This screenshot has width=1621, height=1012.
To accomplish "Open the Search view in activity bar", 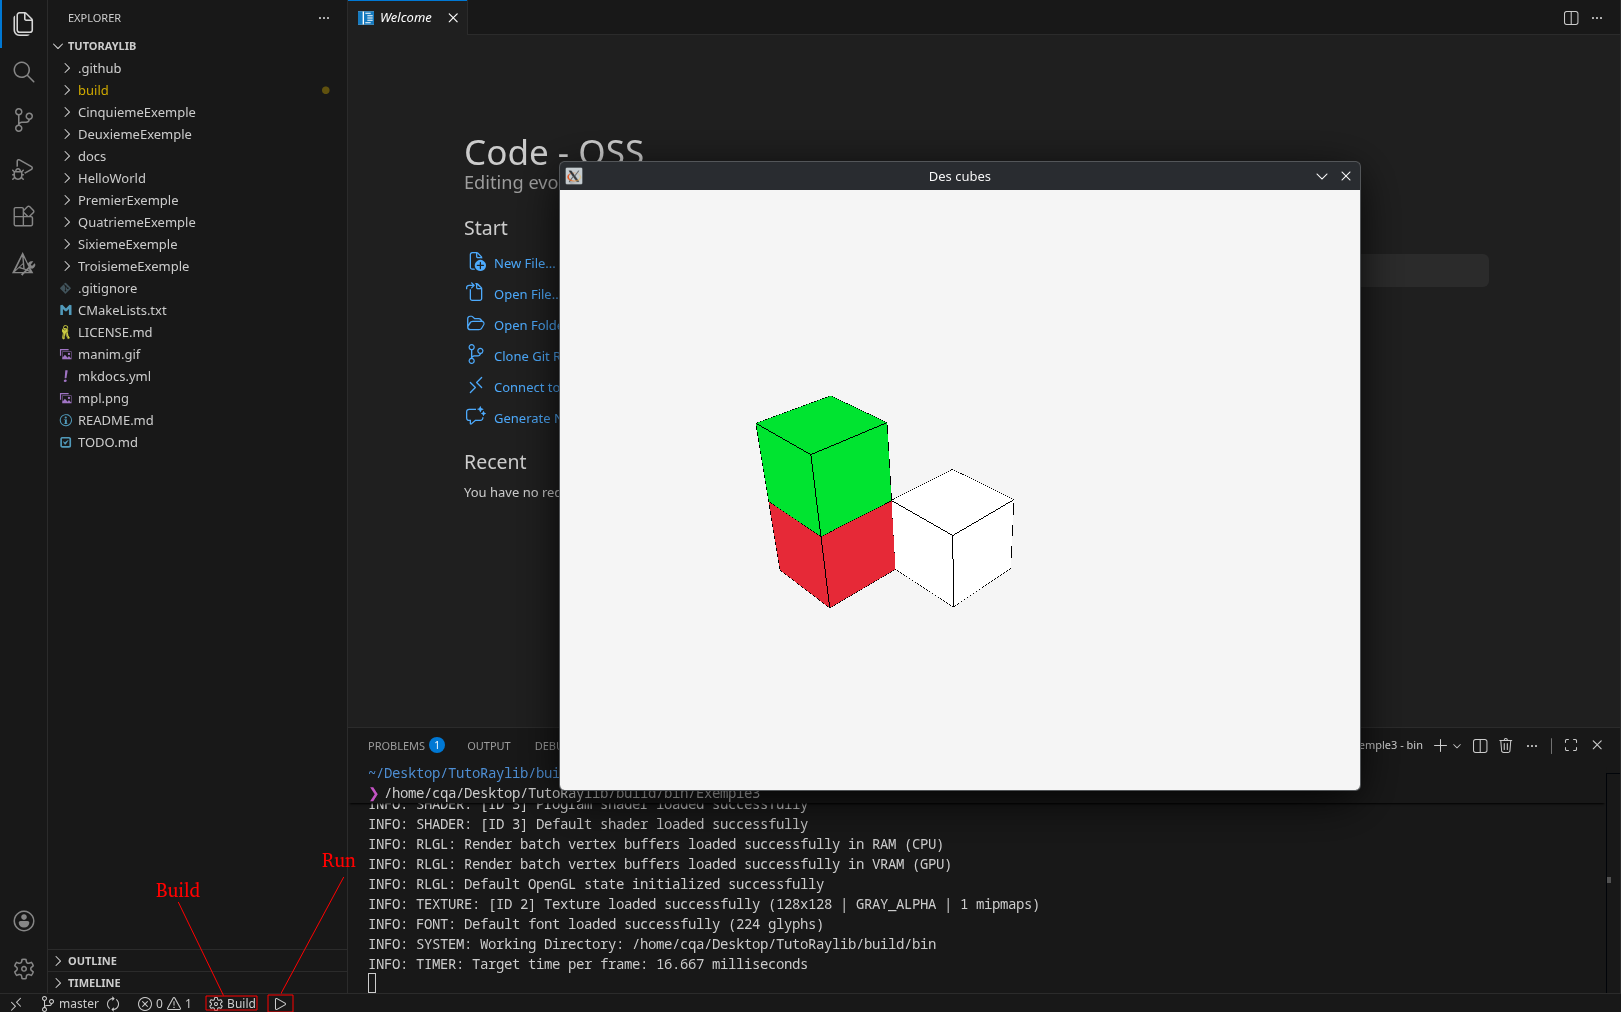I will pyautogui.click(x=23, y=72).
